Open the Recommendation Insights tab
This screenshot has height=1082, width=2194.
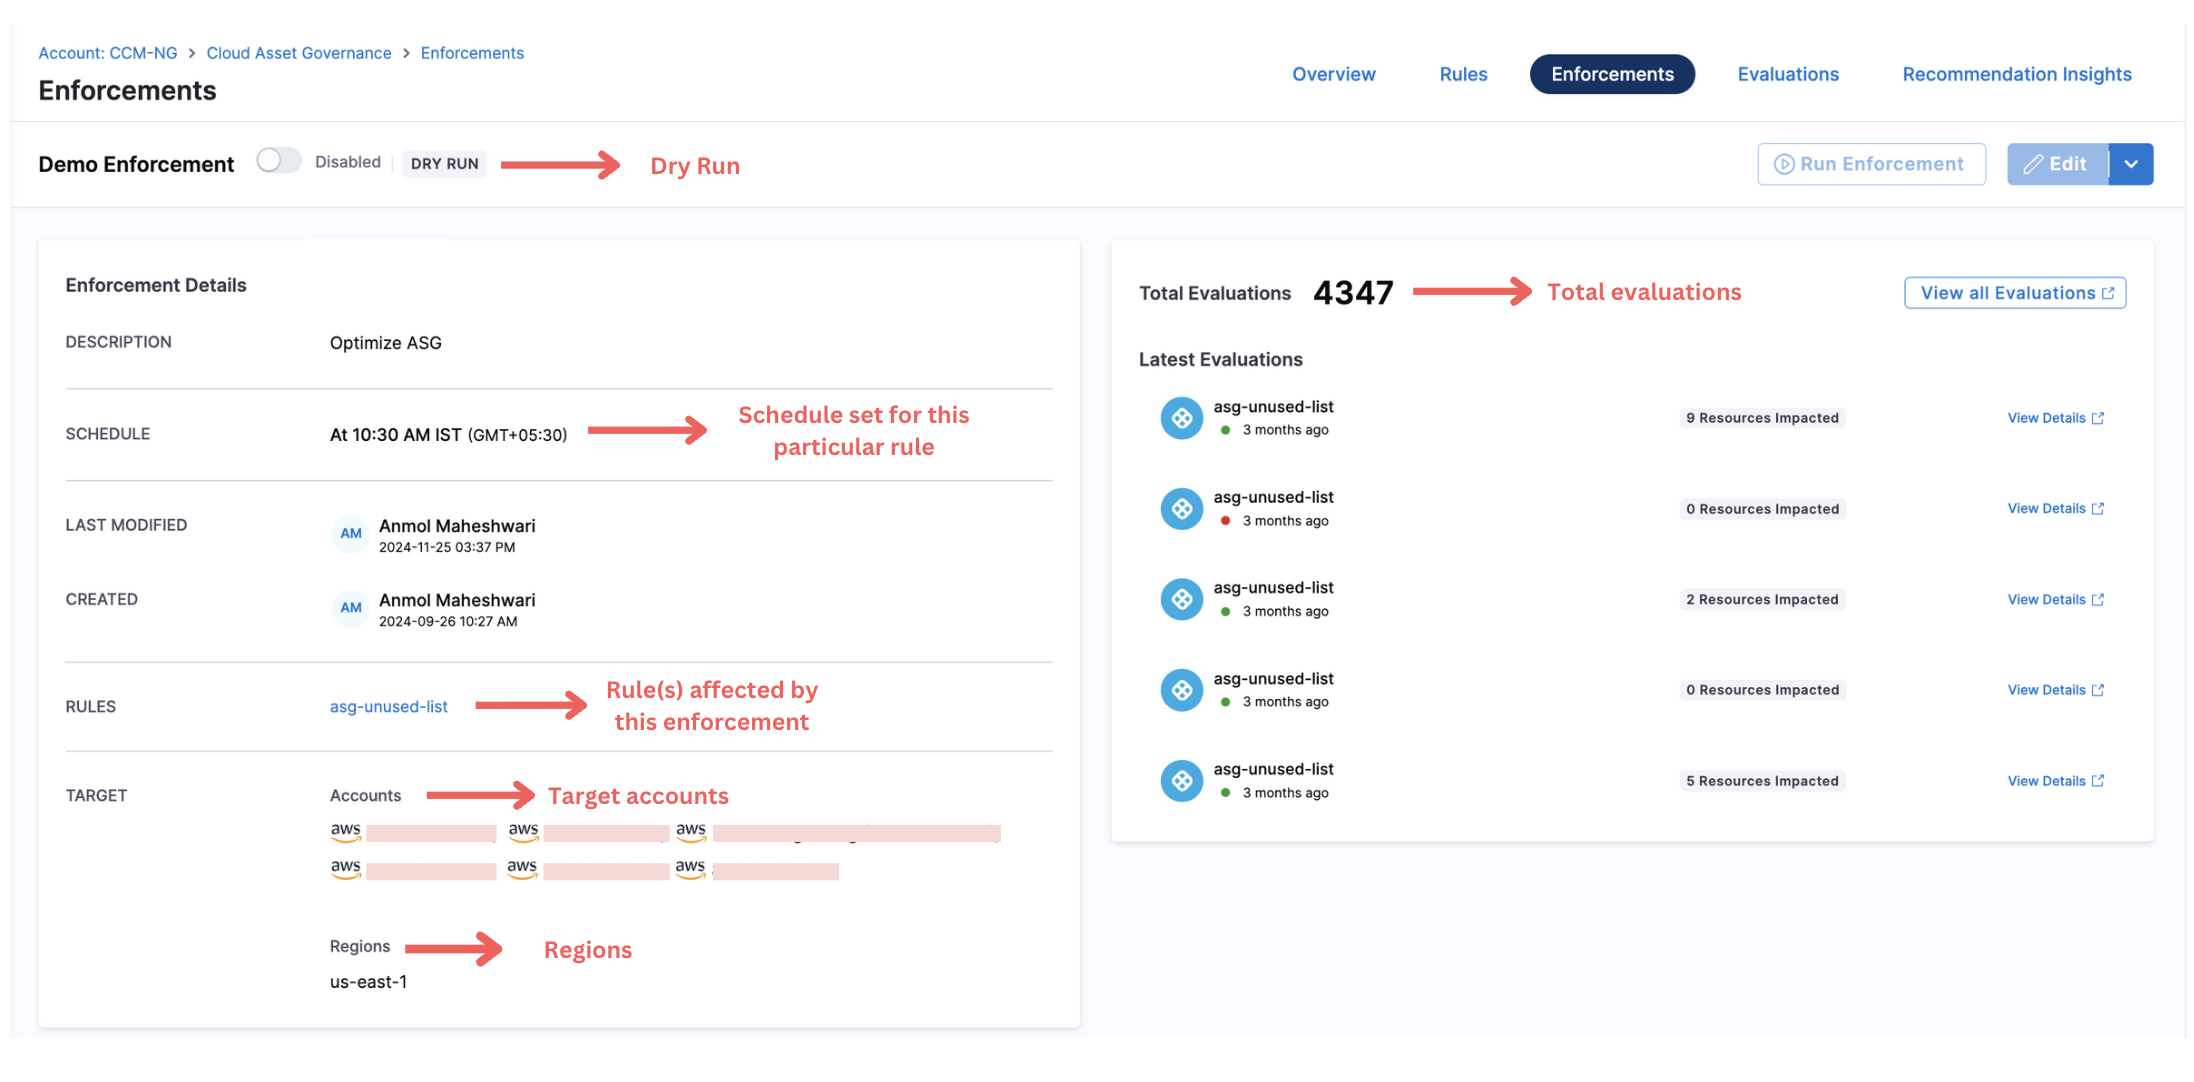click(2016, 74)
